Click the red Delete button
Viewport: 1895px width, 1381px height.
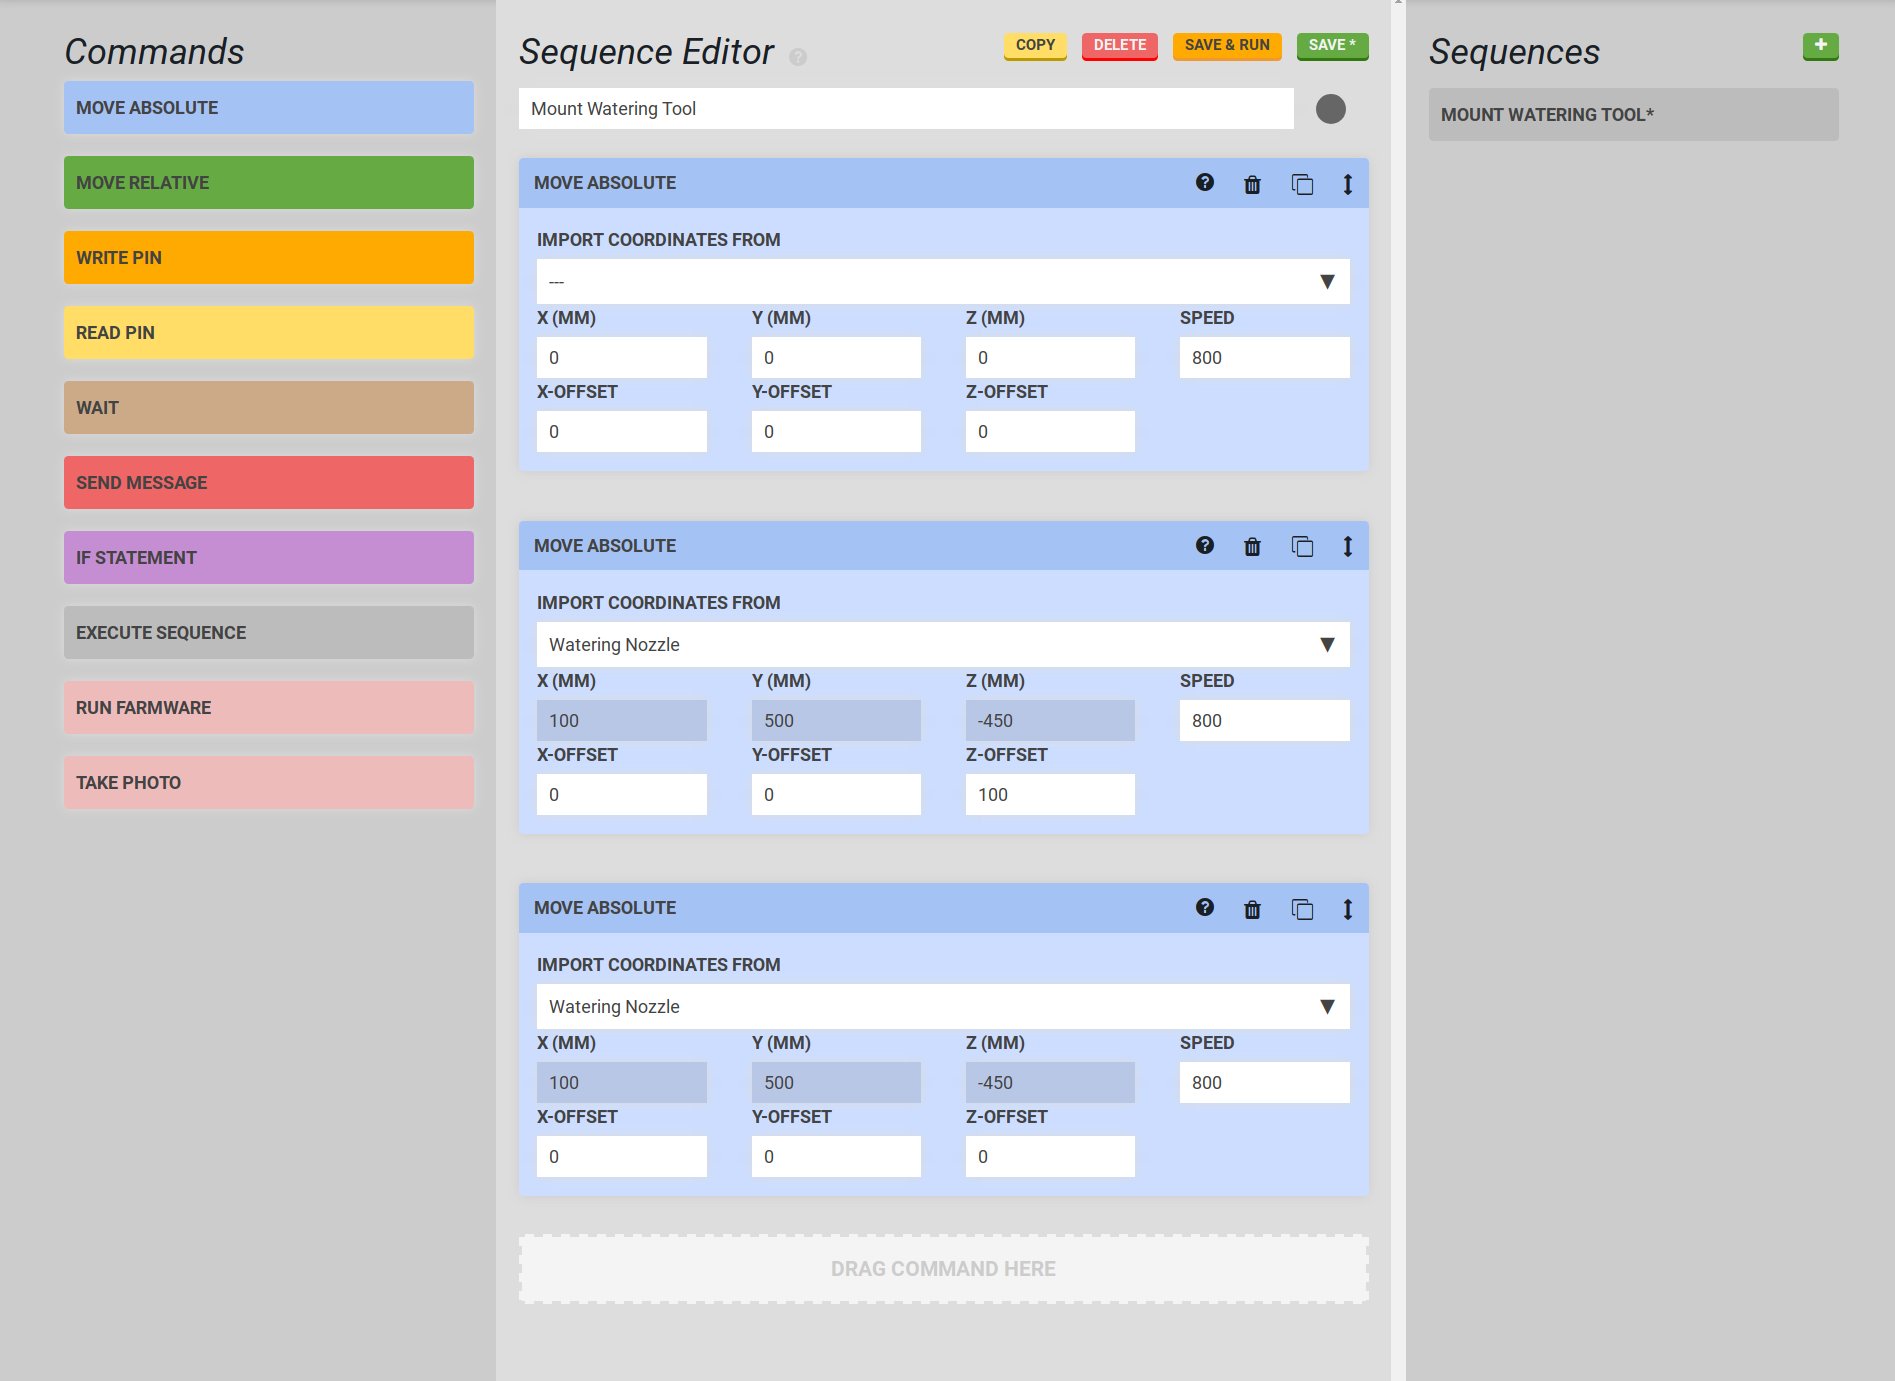[x=1119, y=46]
